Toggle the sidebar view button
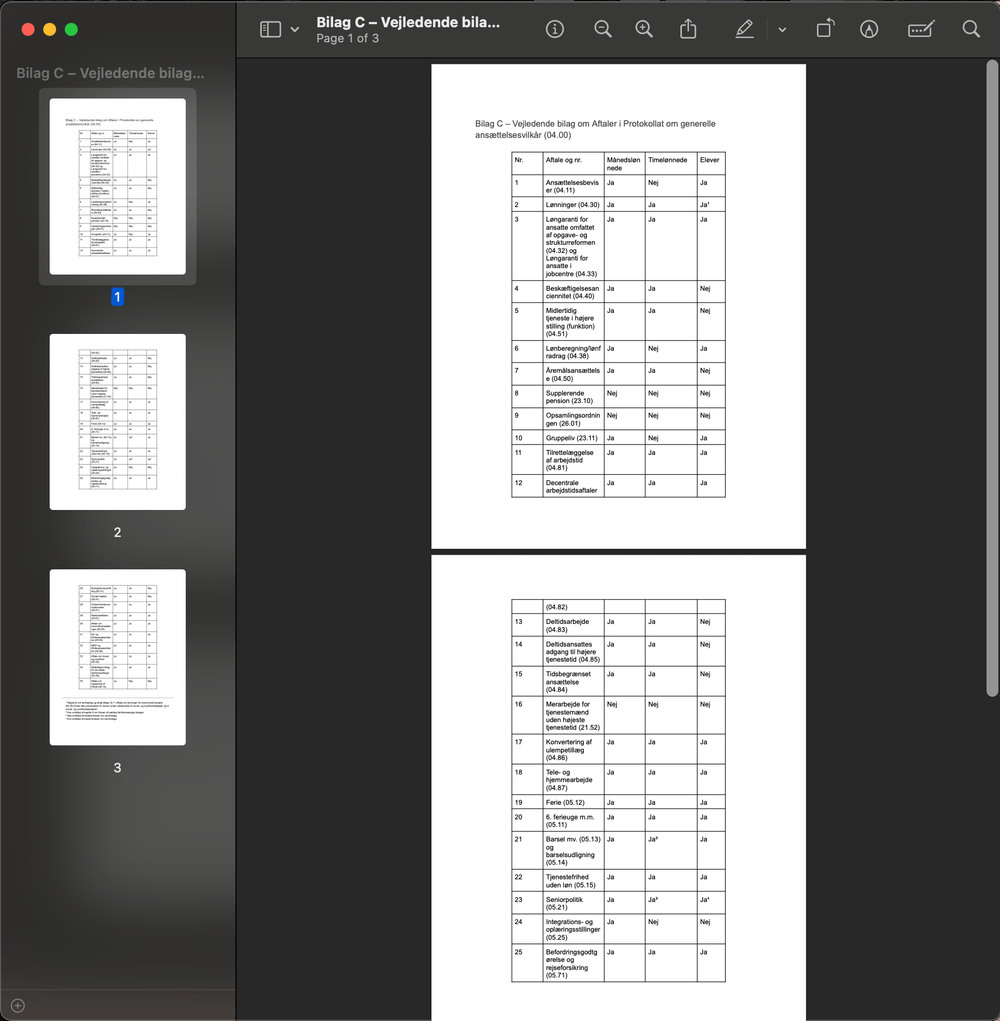The image size is (1000, 1021). click(x=270, y=30)
